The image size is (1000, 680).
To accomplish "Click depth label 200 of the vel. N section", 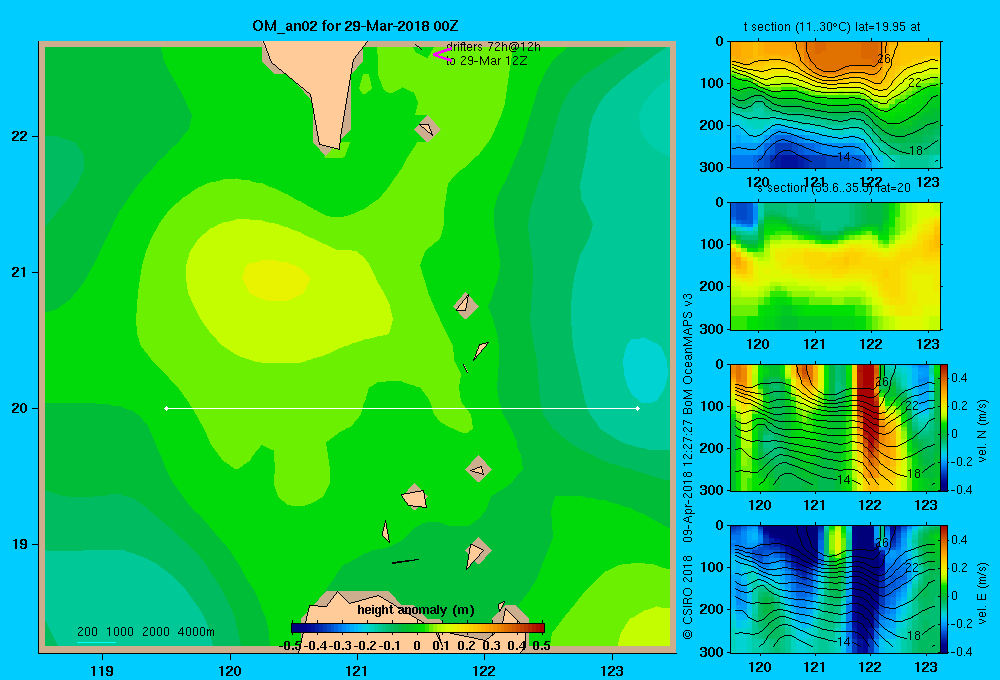I will coord(713,448).
